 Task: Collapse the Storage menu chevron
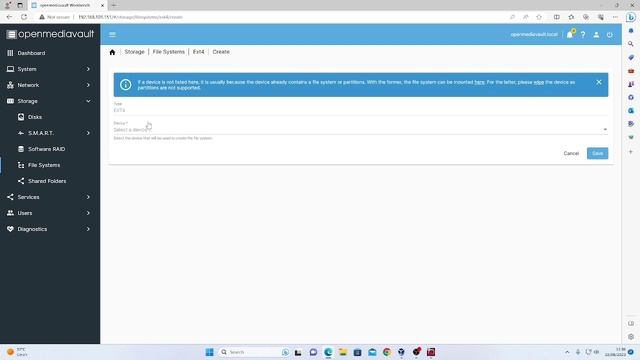[x=88, y=101]
